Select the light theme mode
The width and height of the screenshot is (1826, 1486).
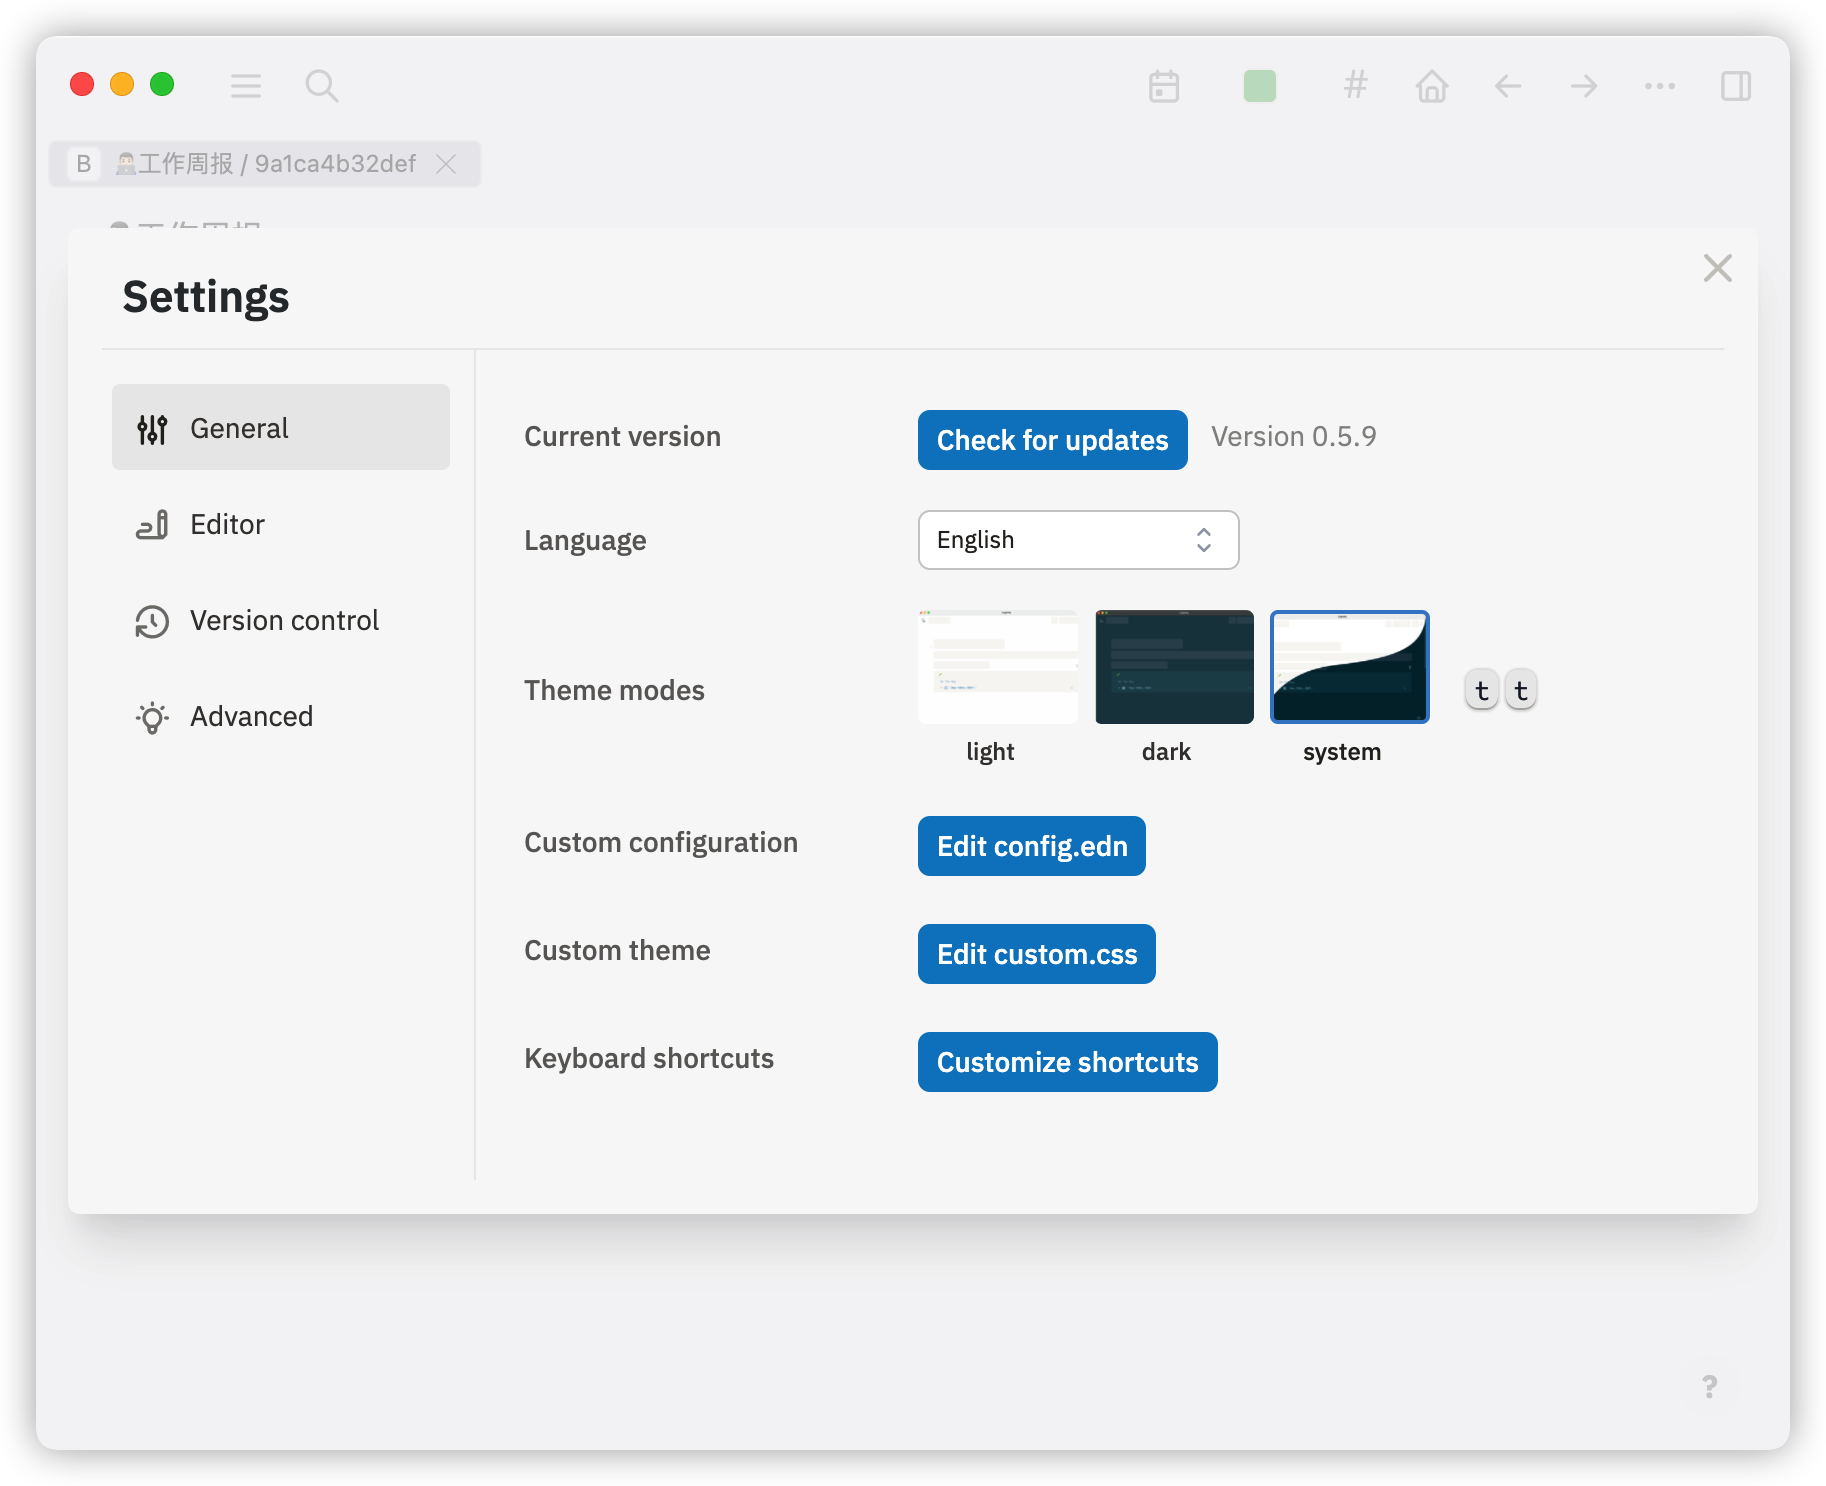pos(997,666)
